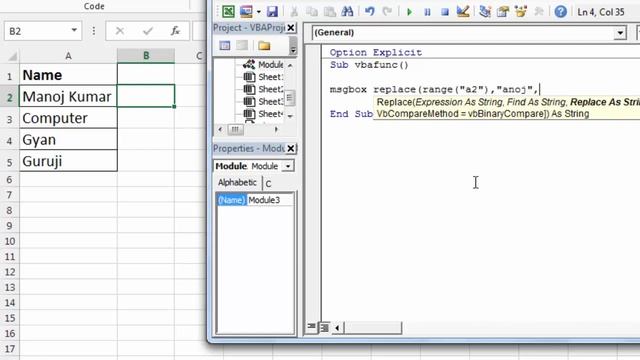Click the Insert UserForm icon

coord(246,11)
